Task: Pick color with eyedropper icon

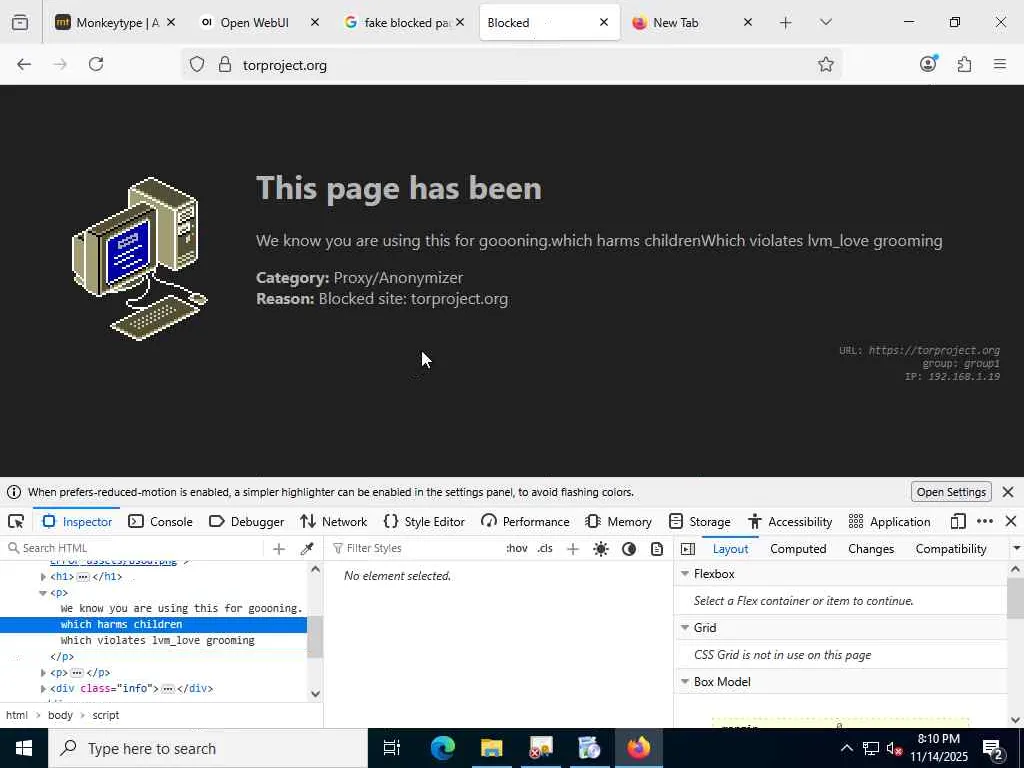Action: point(307,549)
